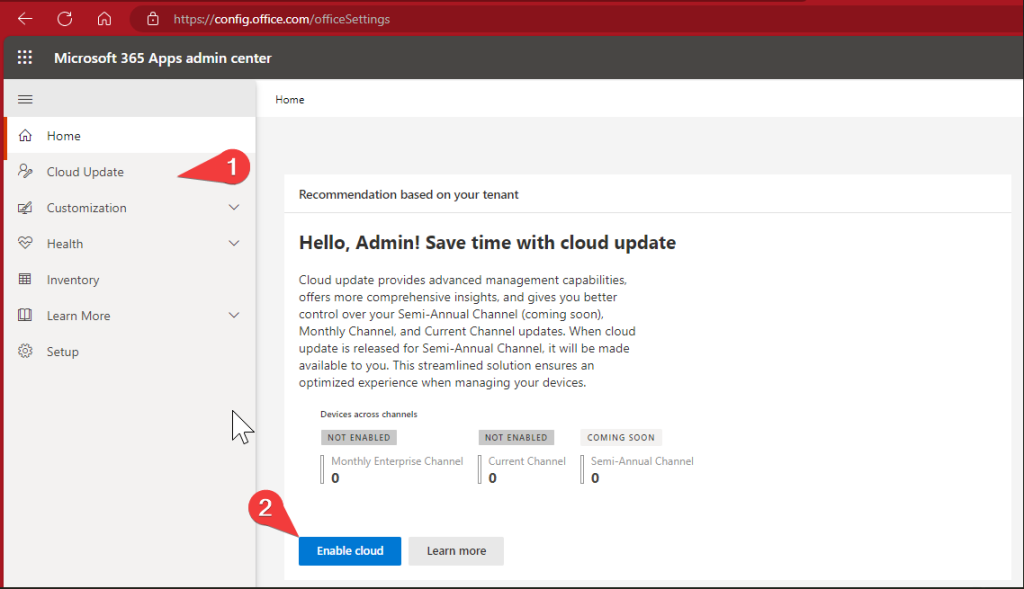Screen dimensions: 1024x589
Task: Click the Setup gear icon
Action: [25, 351]
